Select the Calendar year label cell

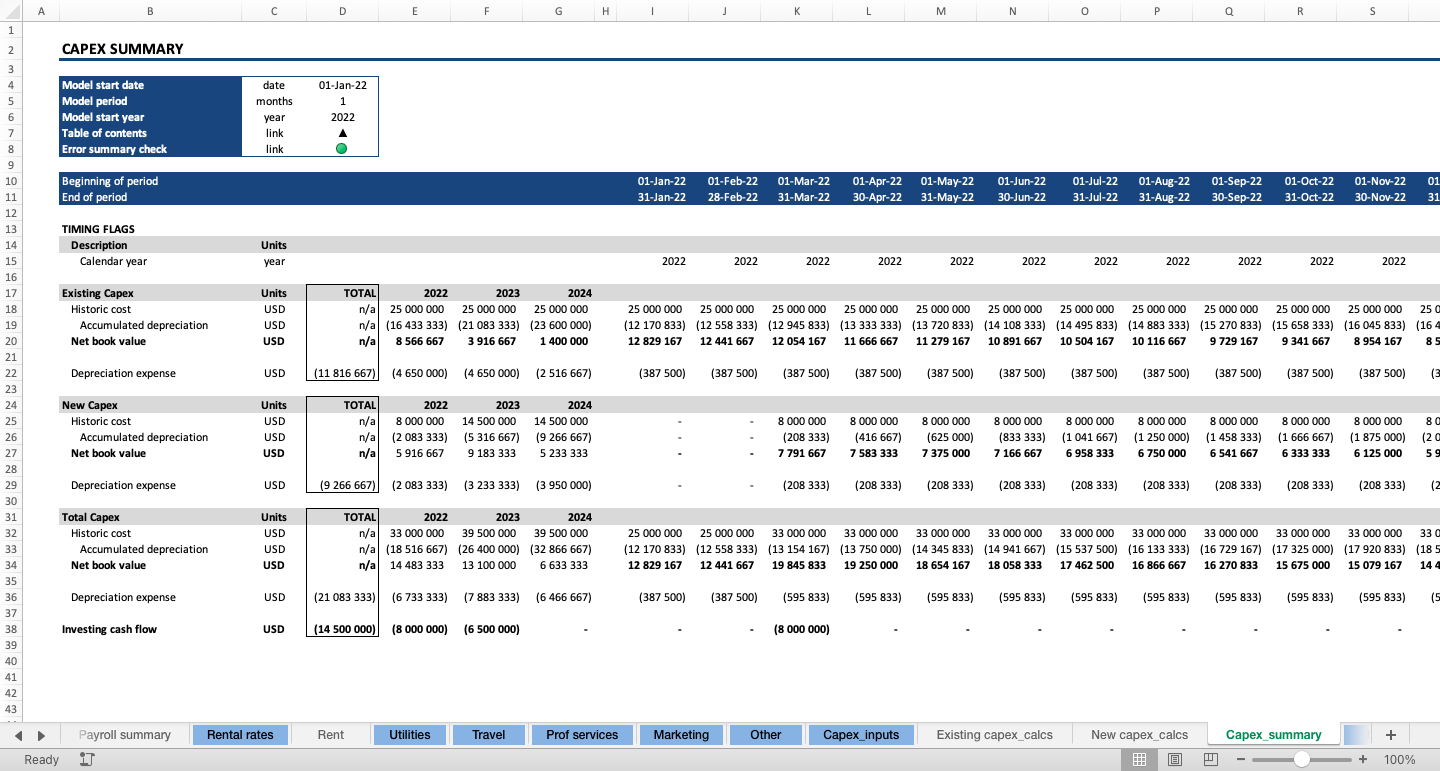point(114,261)
